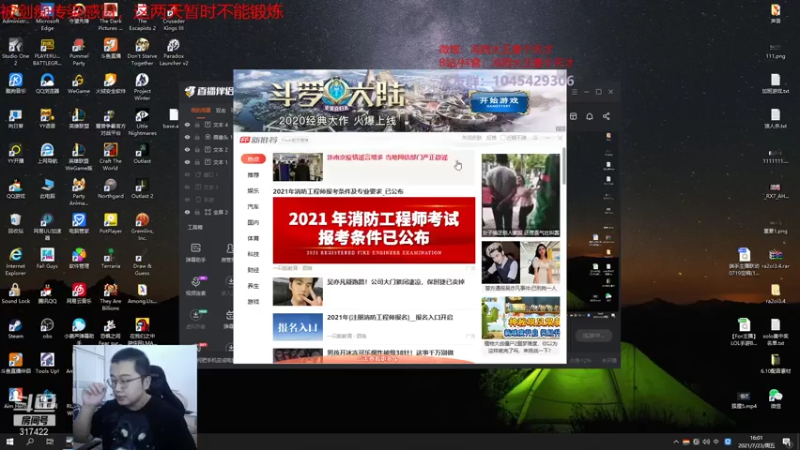The height and width of the screenshot is (450, 800).
Task: Open hamburger menu in streaming app title bar
Action: 574,92
